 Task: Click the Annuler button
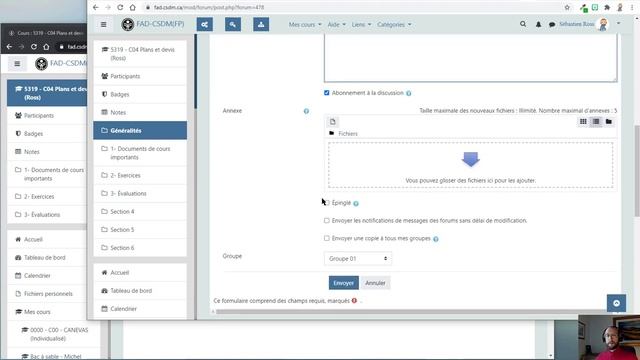pyautogui.click(x=375, y=283)
